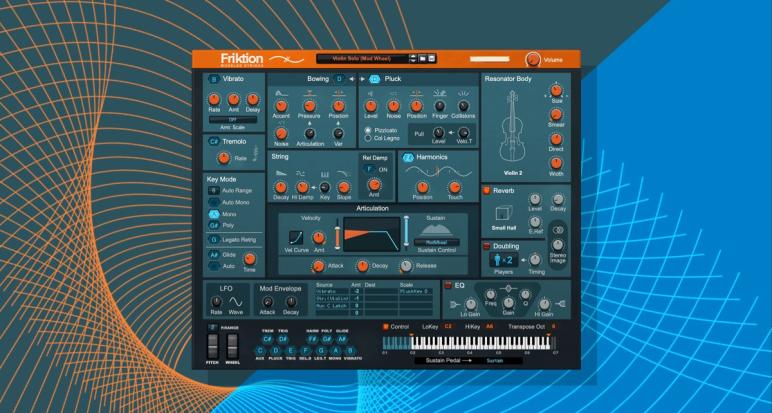The image size is (772, 413).
Task: Click the blue sustain vertical slider
Action: coord(406,231)
